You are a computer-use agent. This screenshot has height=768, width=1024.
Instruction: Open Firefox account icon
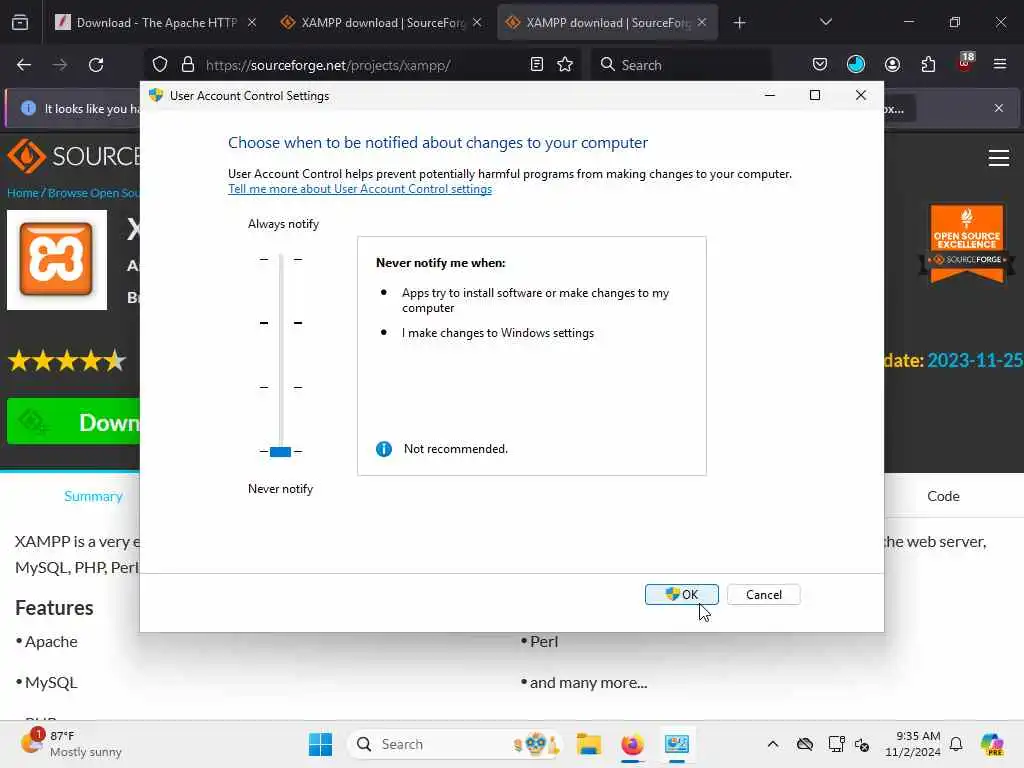[892, 65]
